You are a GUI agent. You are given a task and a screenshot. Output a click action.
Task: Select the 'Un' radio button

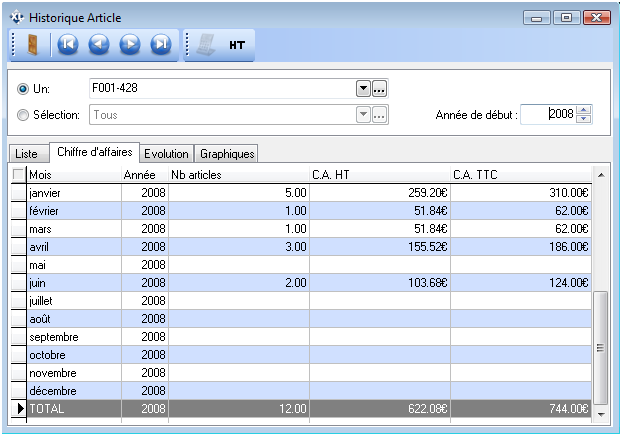[23, 89]
